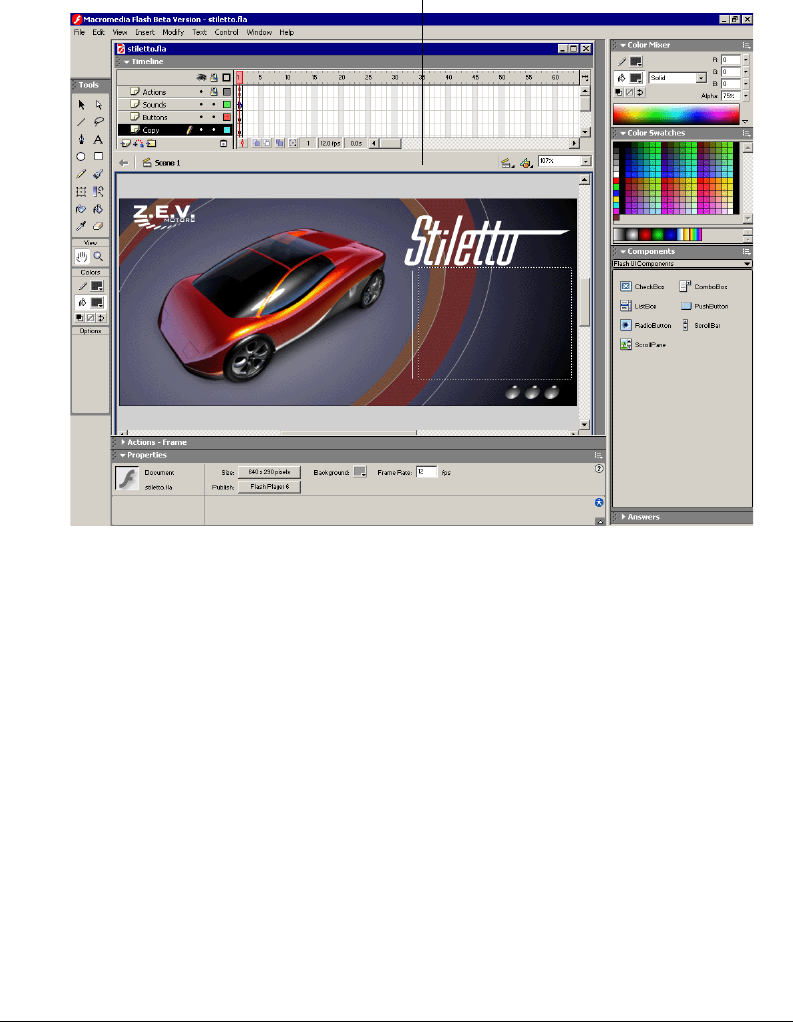The width and height of the screenshot is (793, 1022).
Task: Expand the Actions - Frame panel
Action: [123, 442]
